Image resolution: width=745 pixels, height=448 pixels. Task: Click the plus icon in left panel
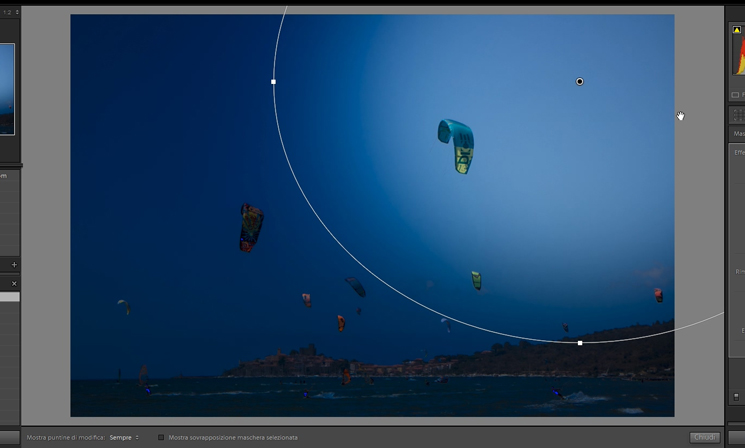pyautogui.click(x=14, y=265)
